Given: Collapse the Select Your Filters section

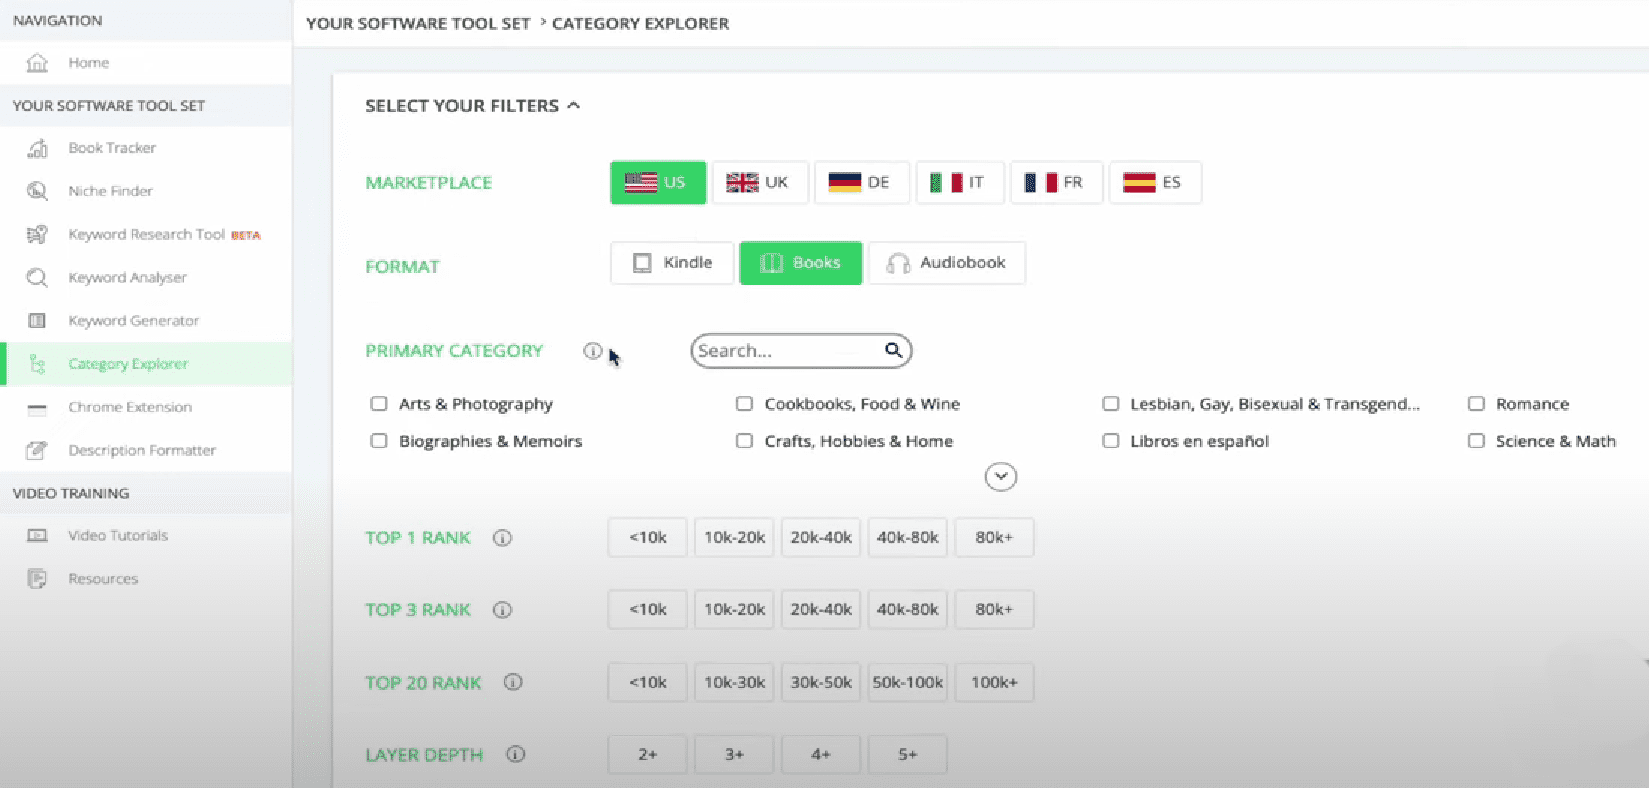Looking at the screenshot, I should [574, 105].
